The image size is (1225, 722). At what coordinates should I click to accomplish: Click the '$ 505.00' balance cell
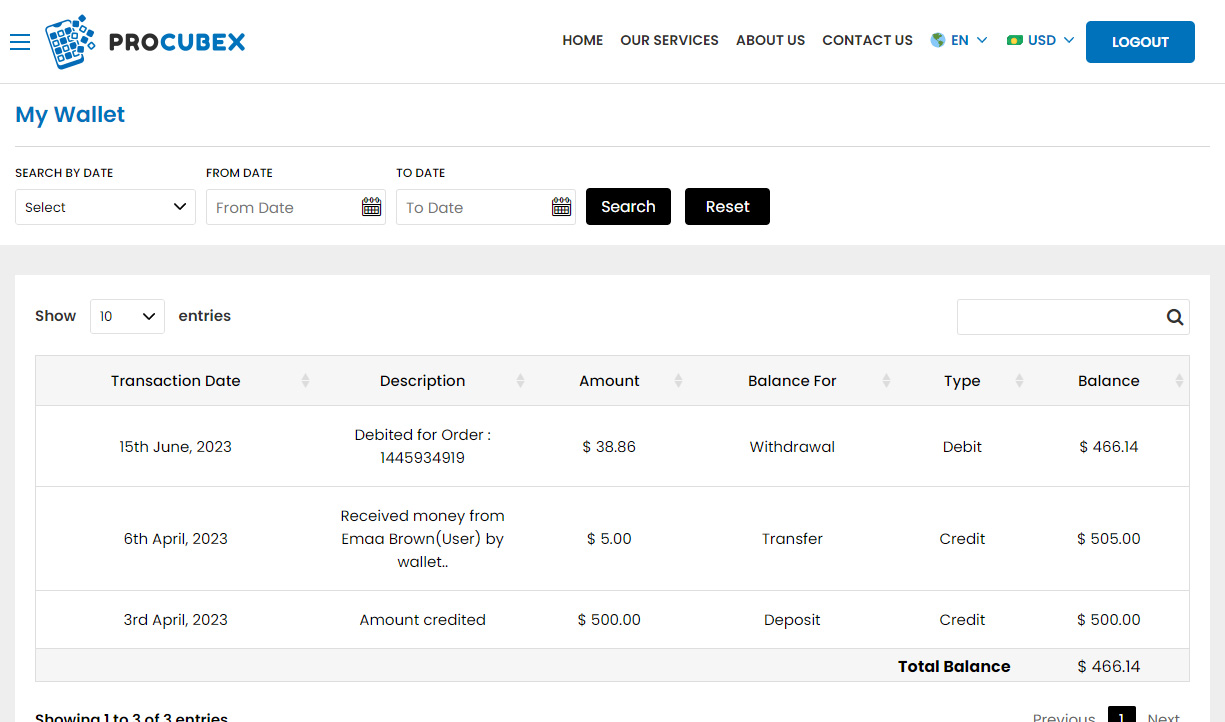click(x=1109, y=539)
